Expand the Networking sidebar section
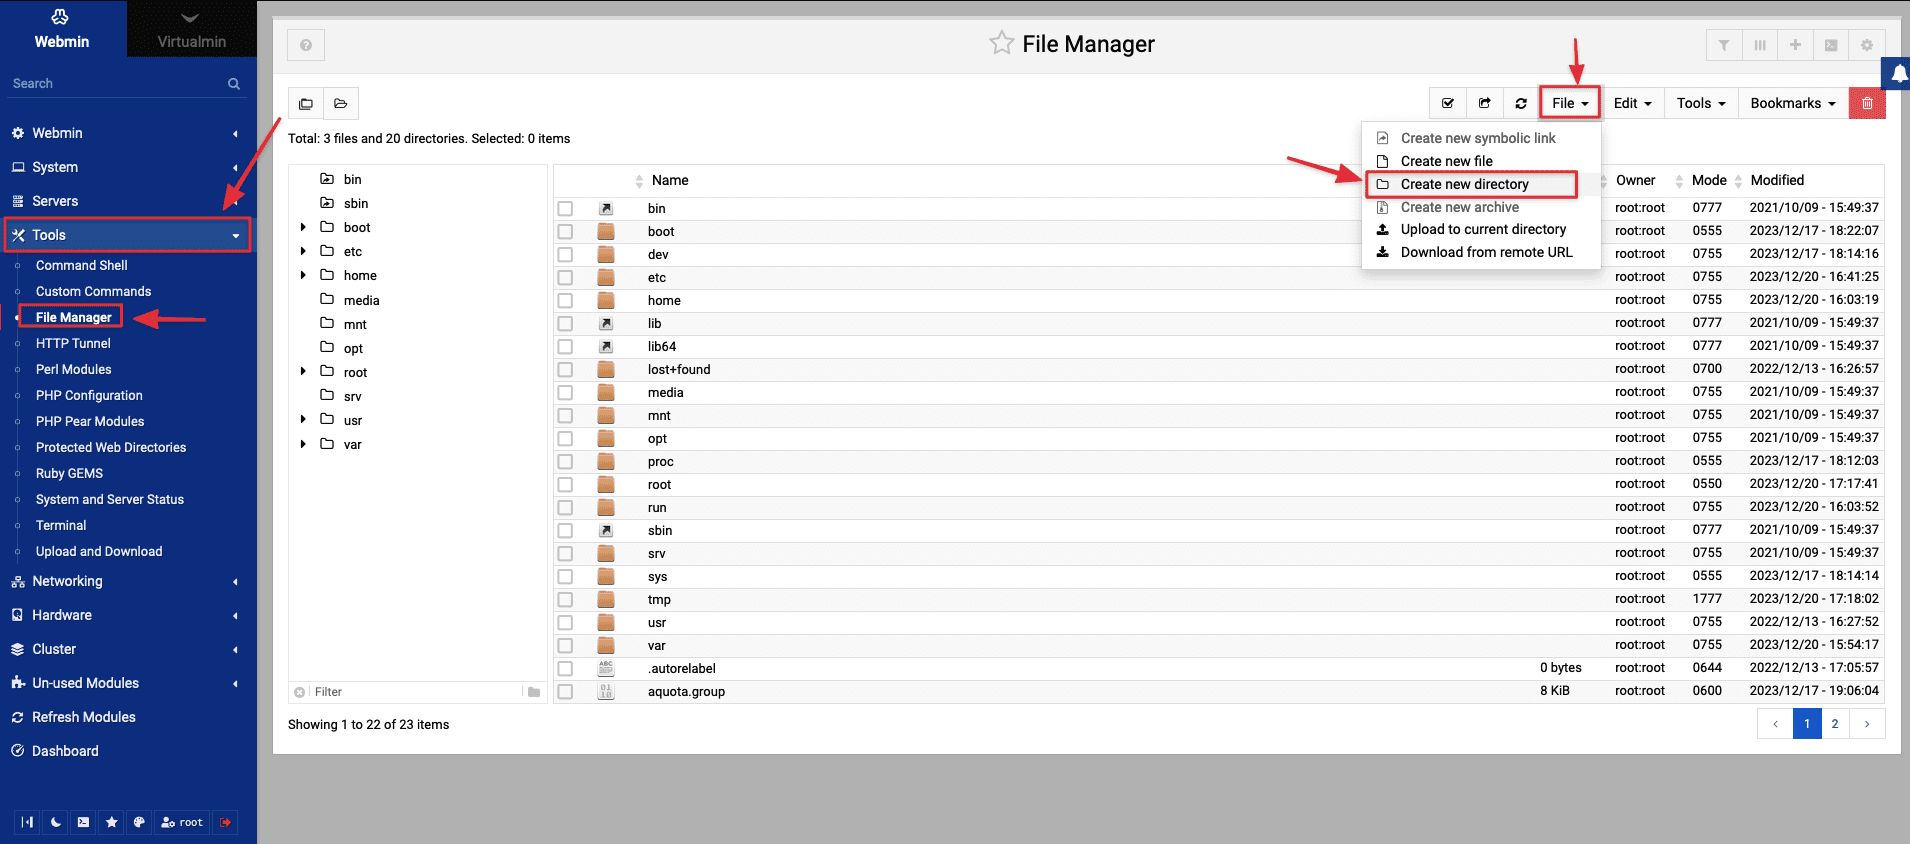 (125, 581)
